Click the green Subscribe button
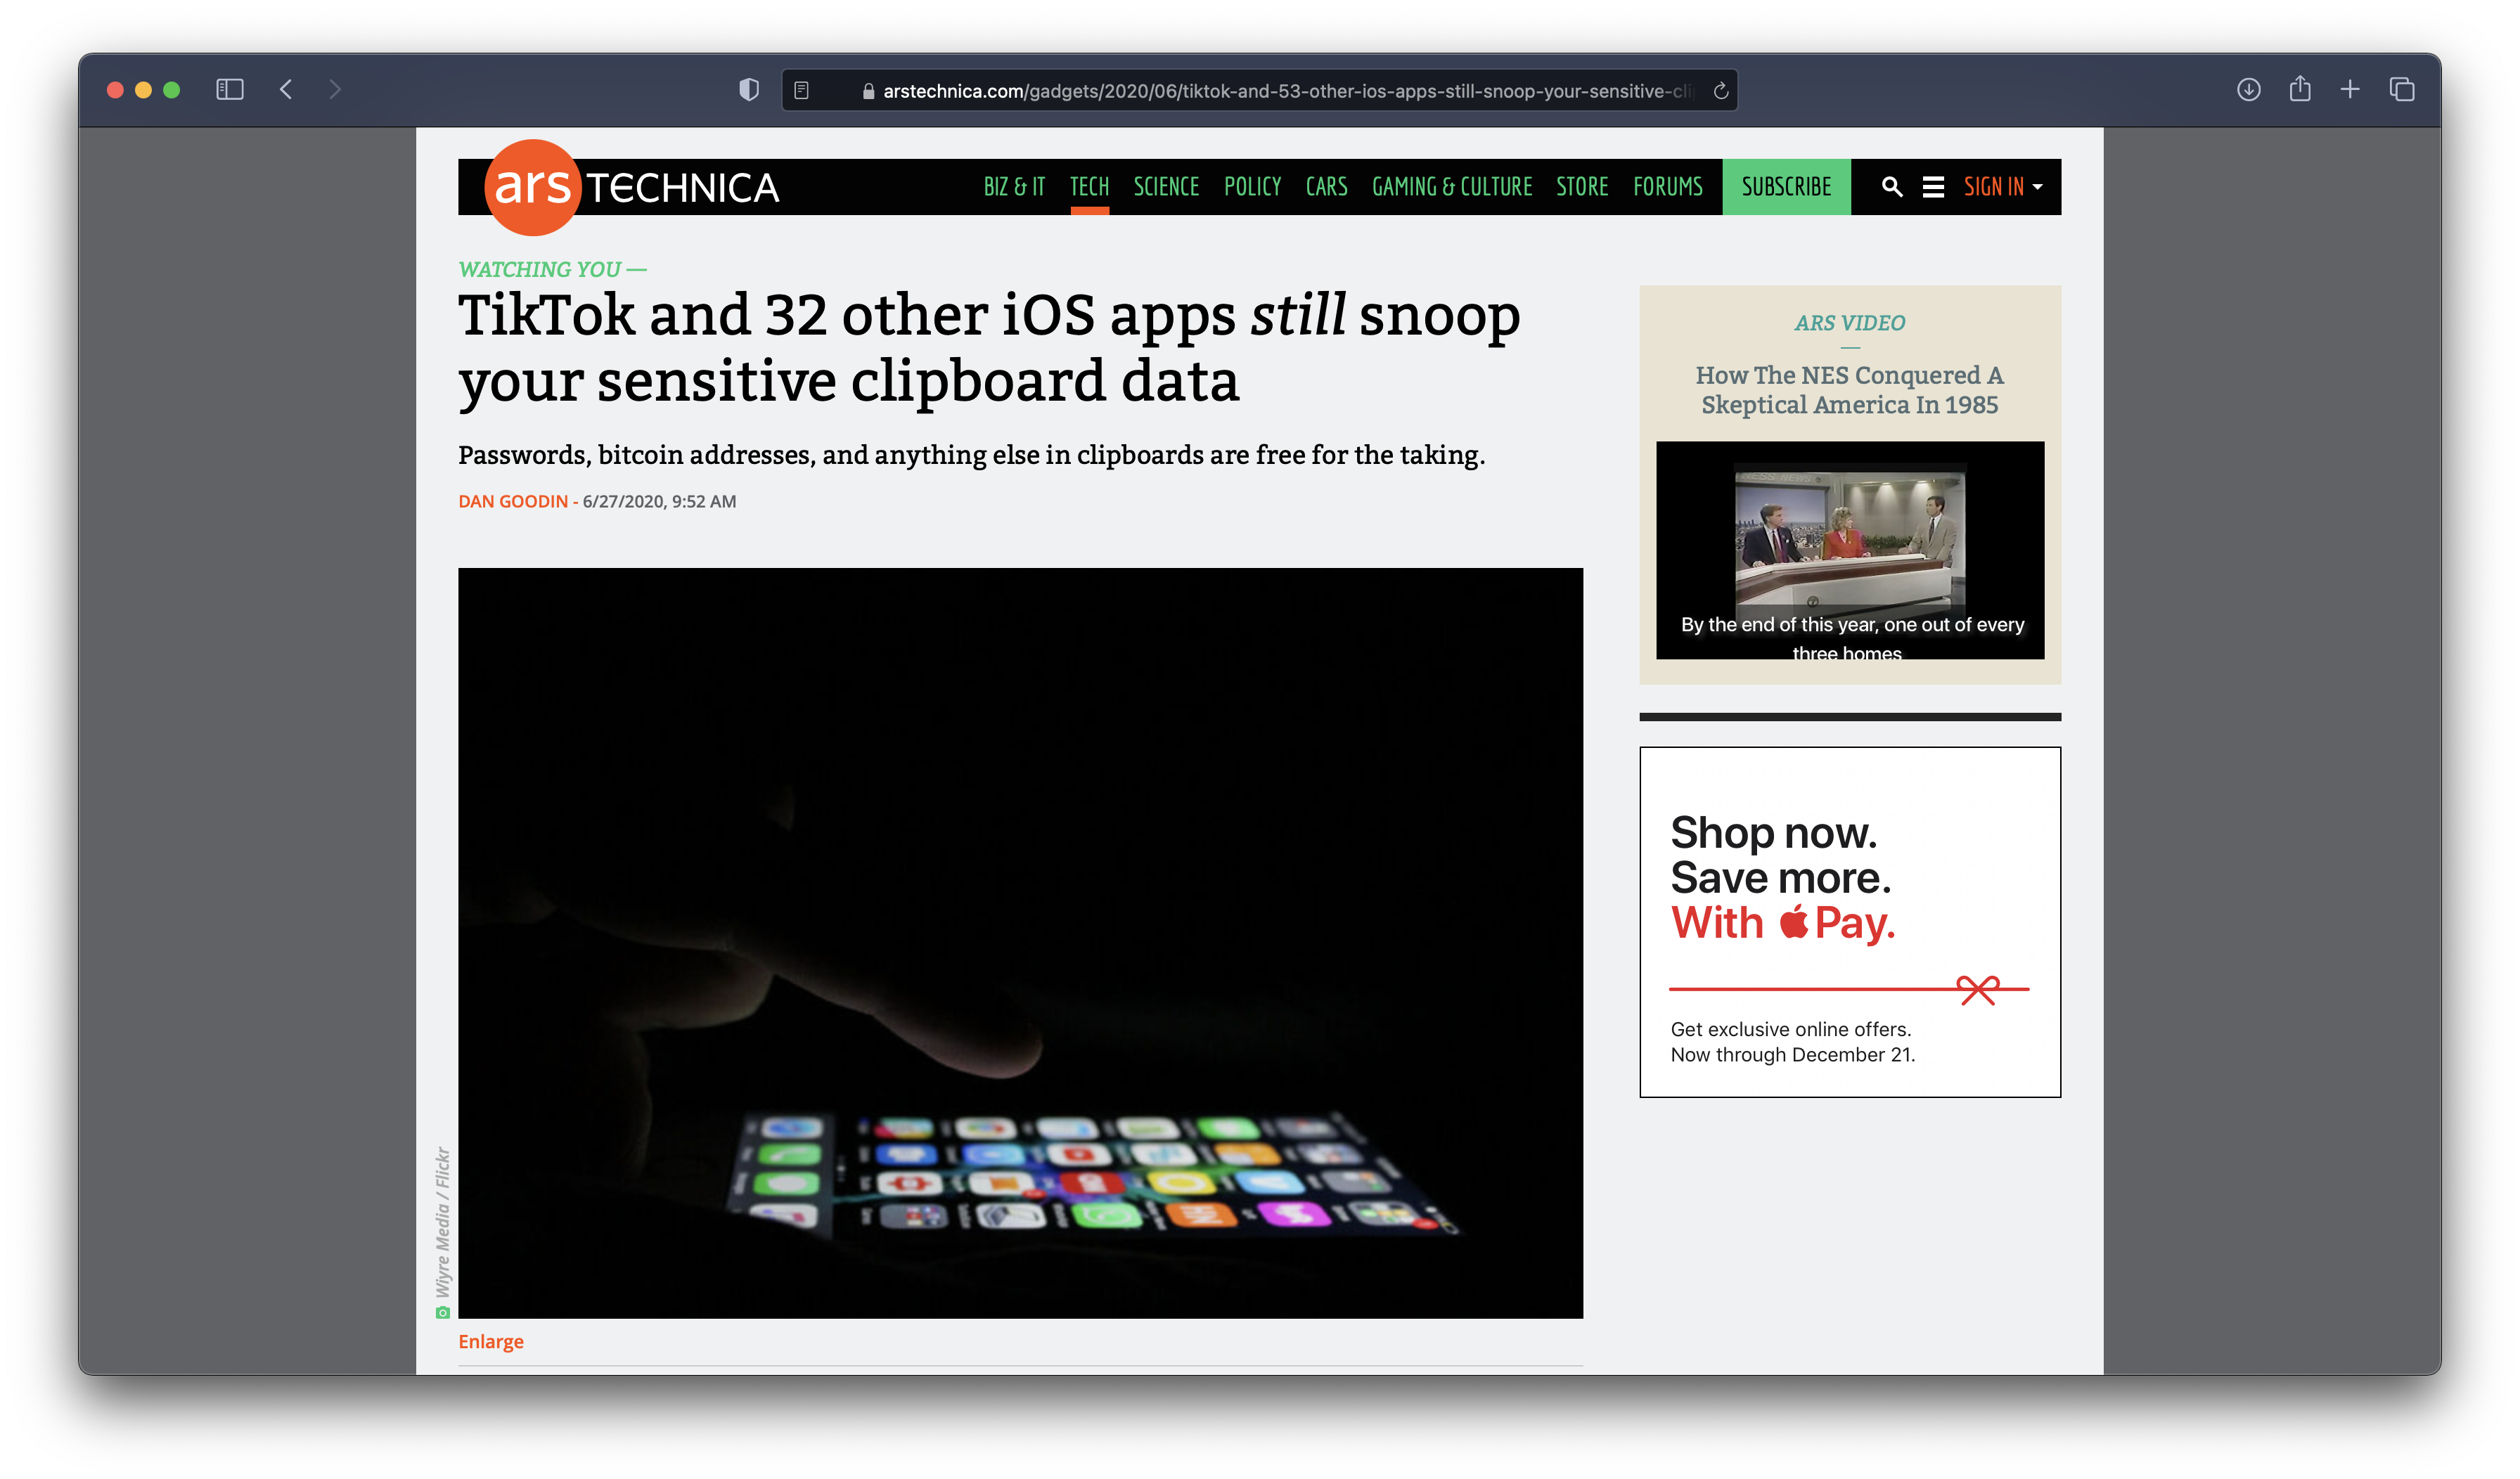This screenshot has width=2520, height=1479. coord(1786,187)
